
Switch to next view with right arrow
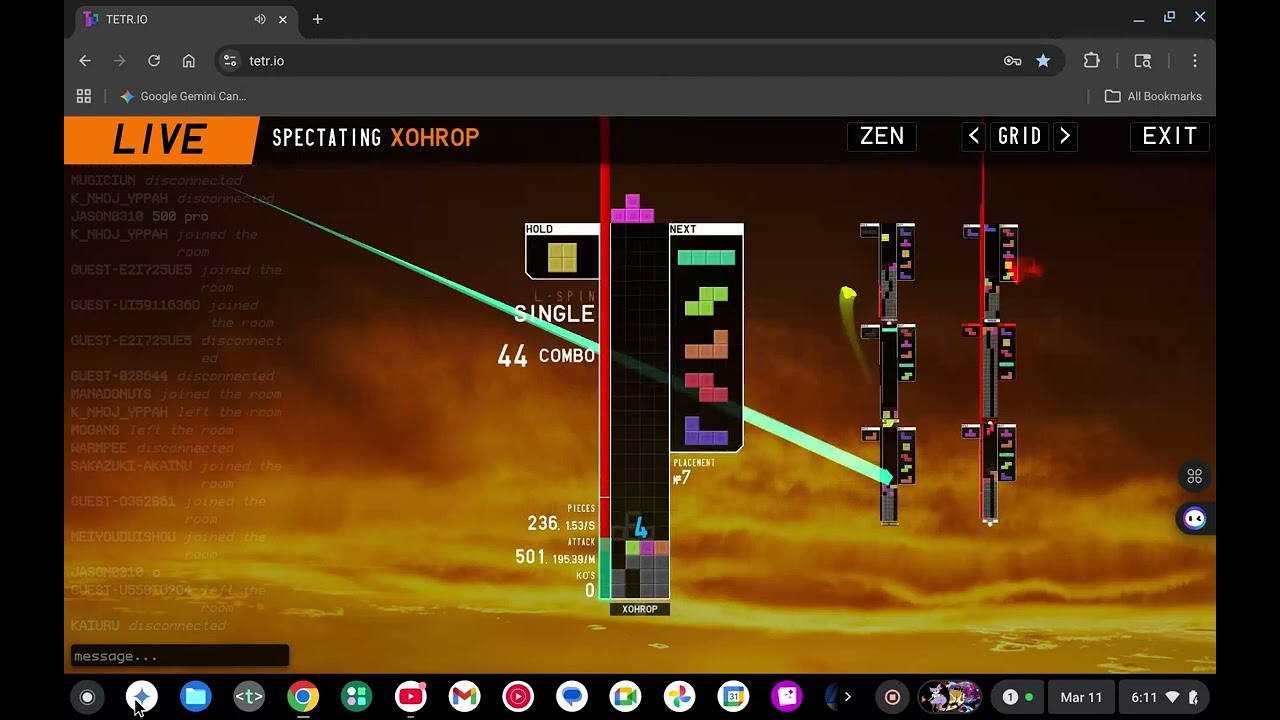(x=1065, y=136)
